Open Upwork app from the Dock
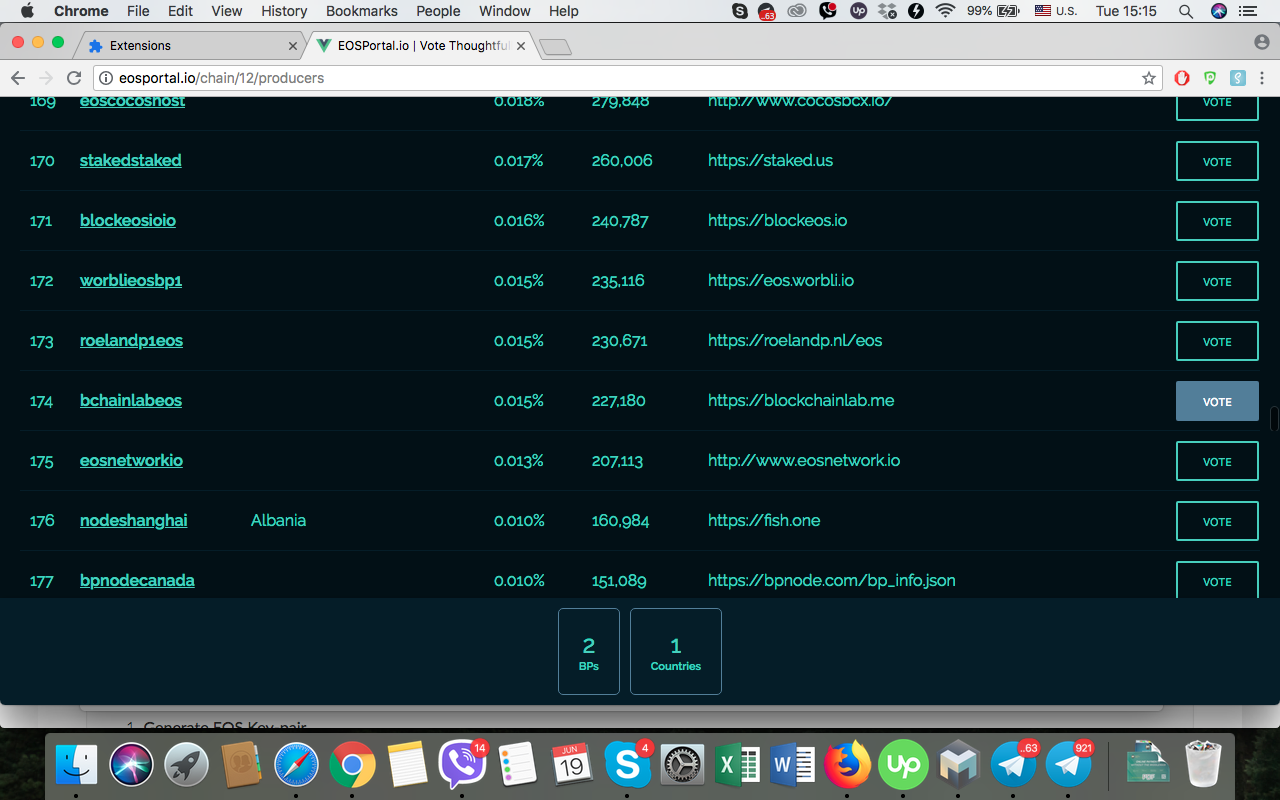 point(902,766)
